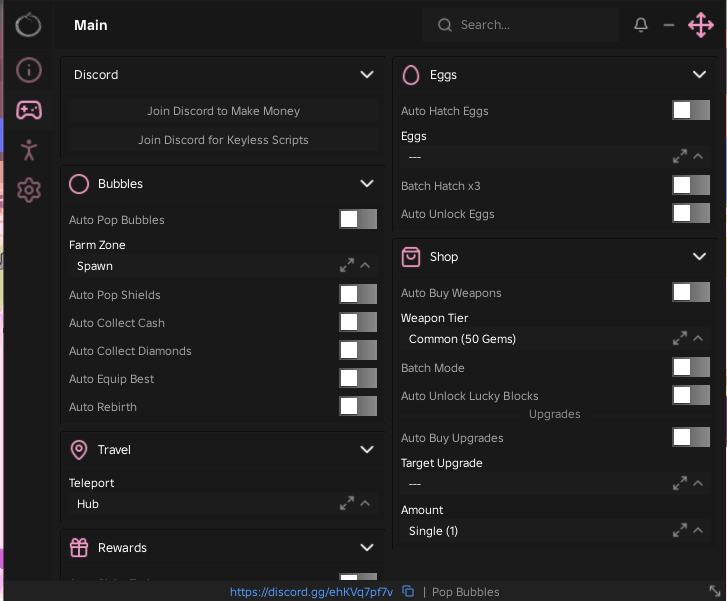Enable Batch Hatch x3

click(691, 185)
